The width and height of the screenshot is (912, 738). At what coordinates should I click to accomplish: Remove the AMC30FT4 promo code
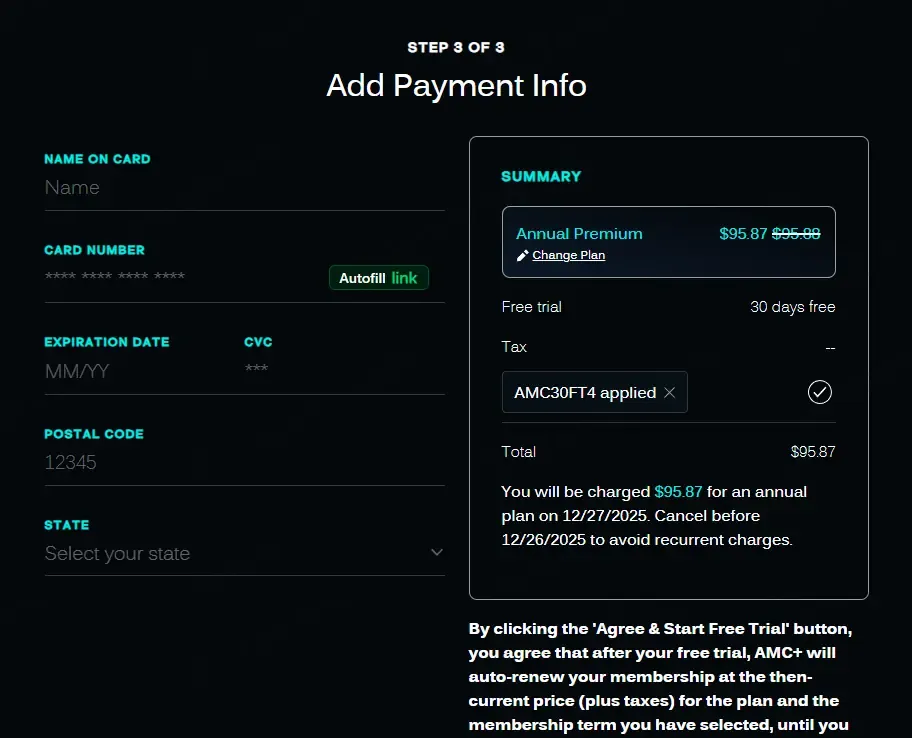[670, 393]
